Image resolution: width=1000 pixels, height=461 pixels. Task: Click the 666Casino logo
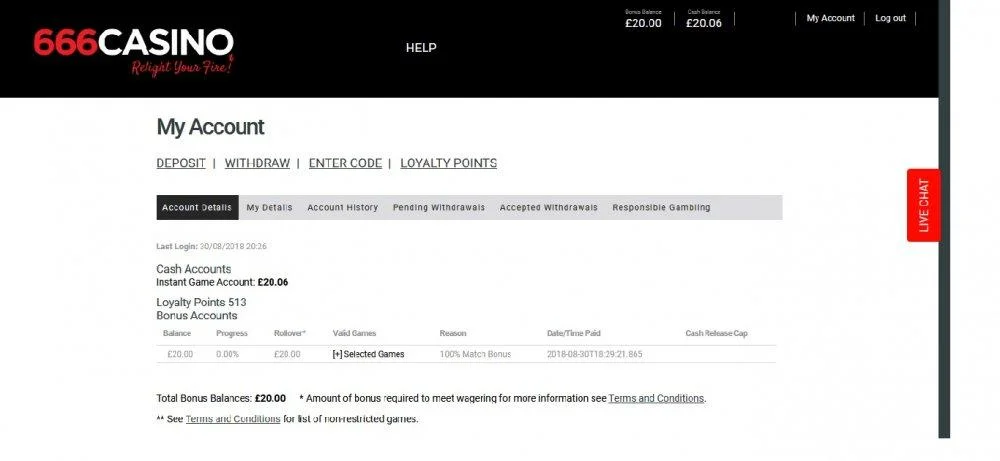click(134, 52)
